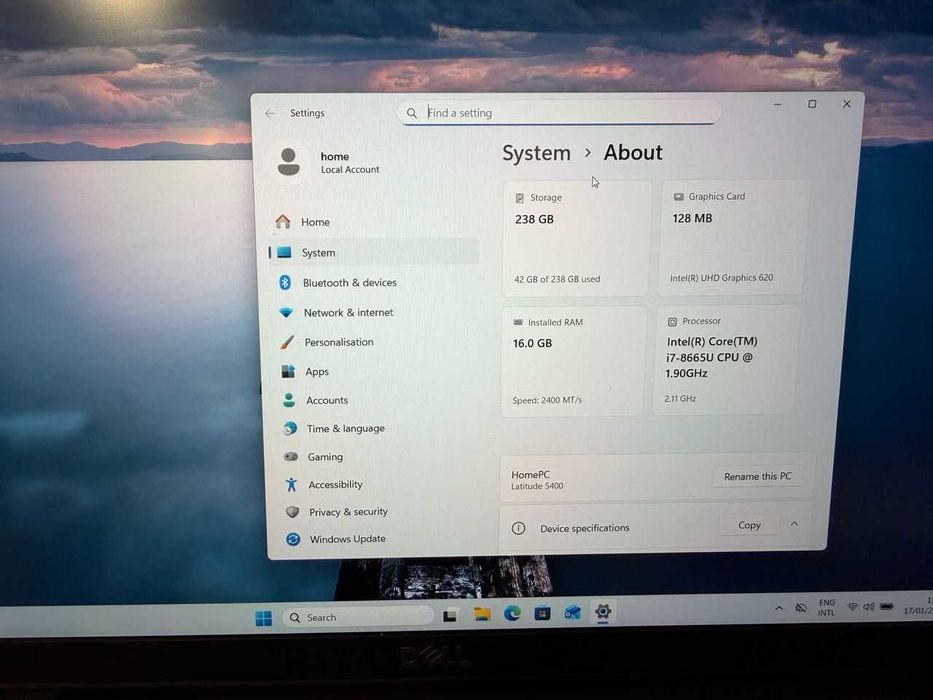Focus the Find a setting search box
The image size is (933, 700).
coord(559,112)
